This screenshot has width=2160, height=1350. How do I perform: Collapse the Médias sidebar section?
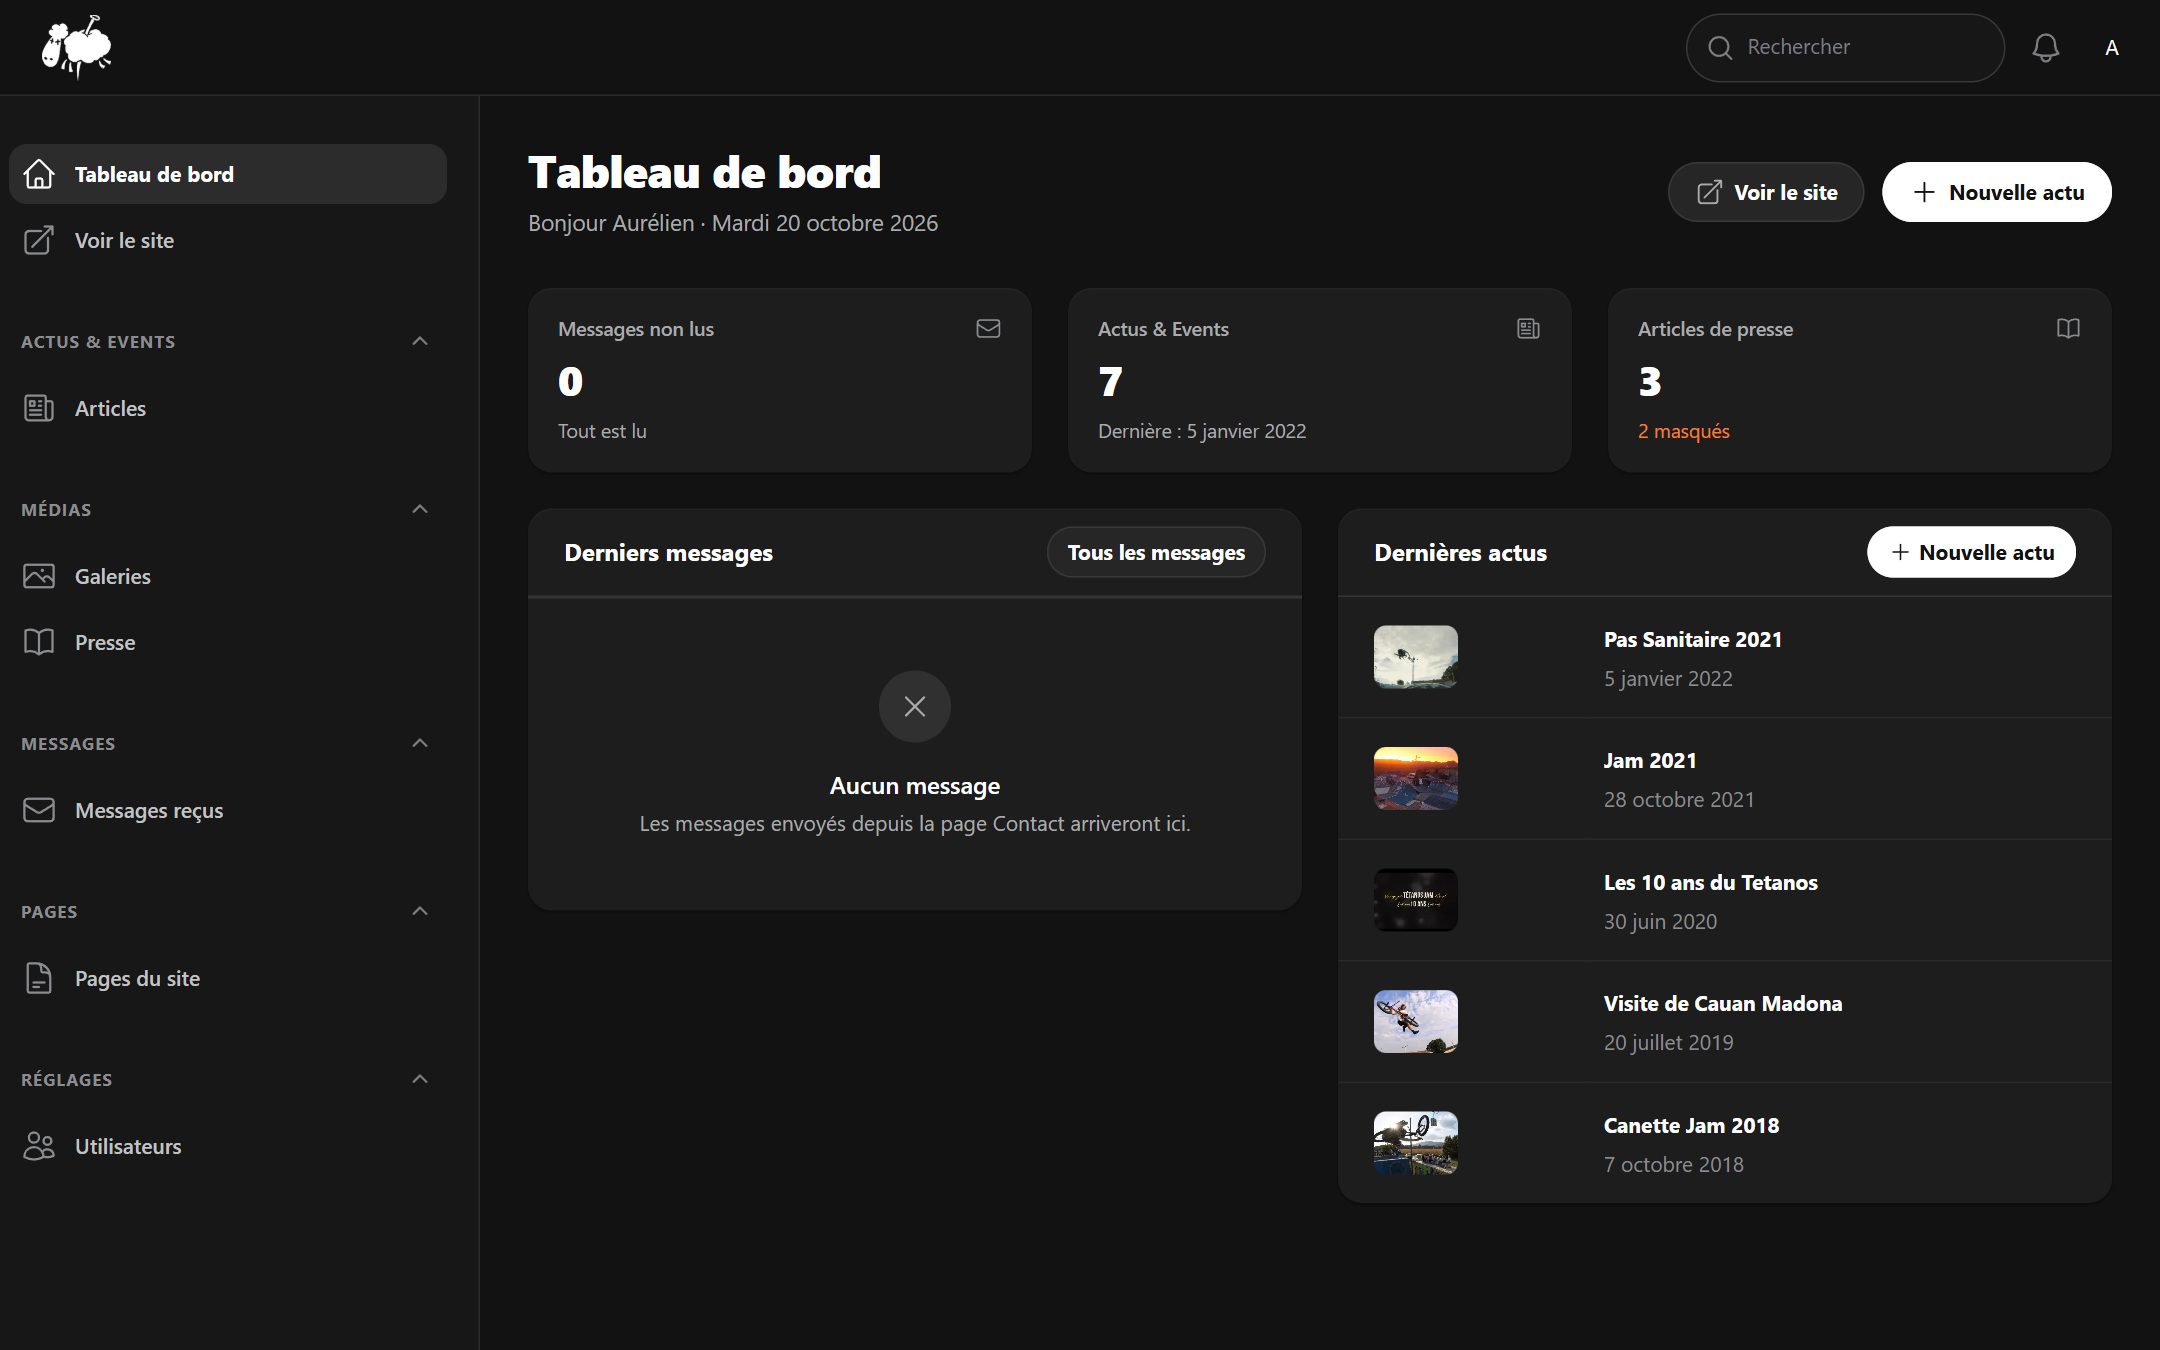point(420,509)
